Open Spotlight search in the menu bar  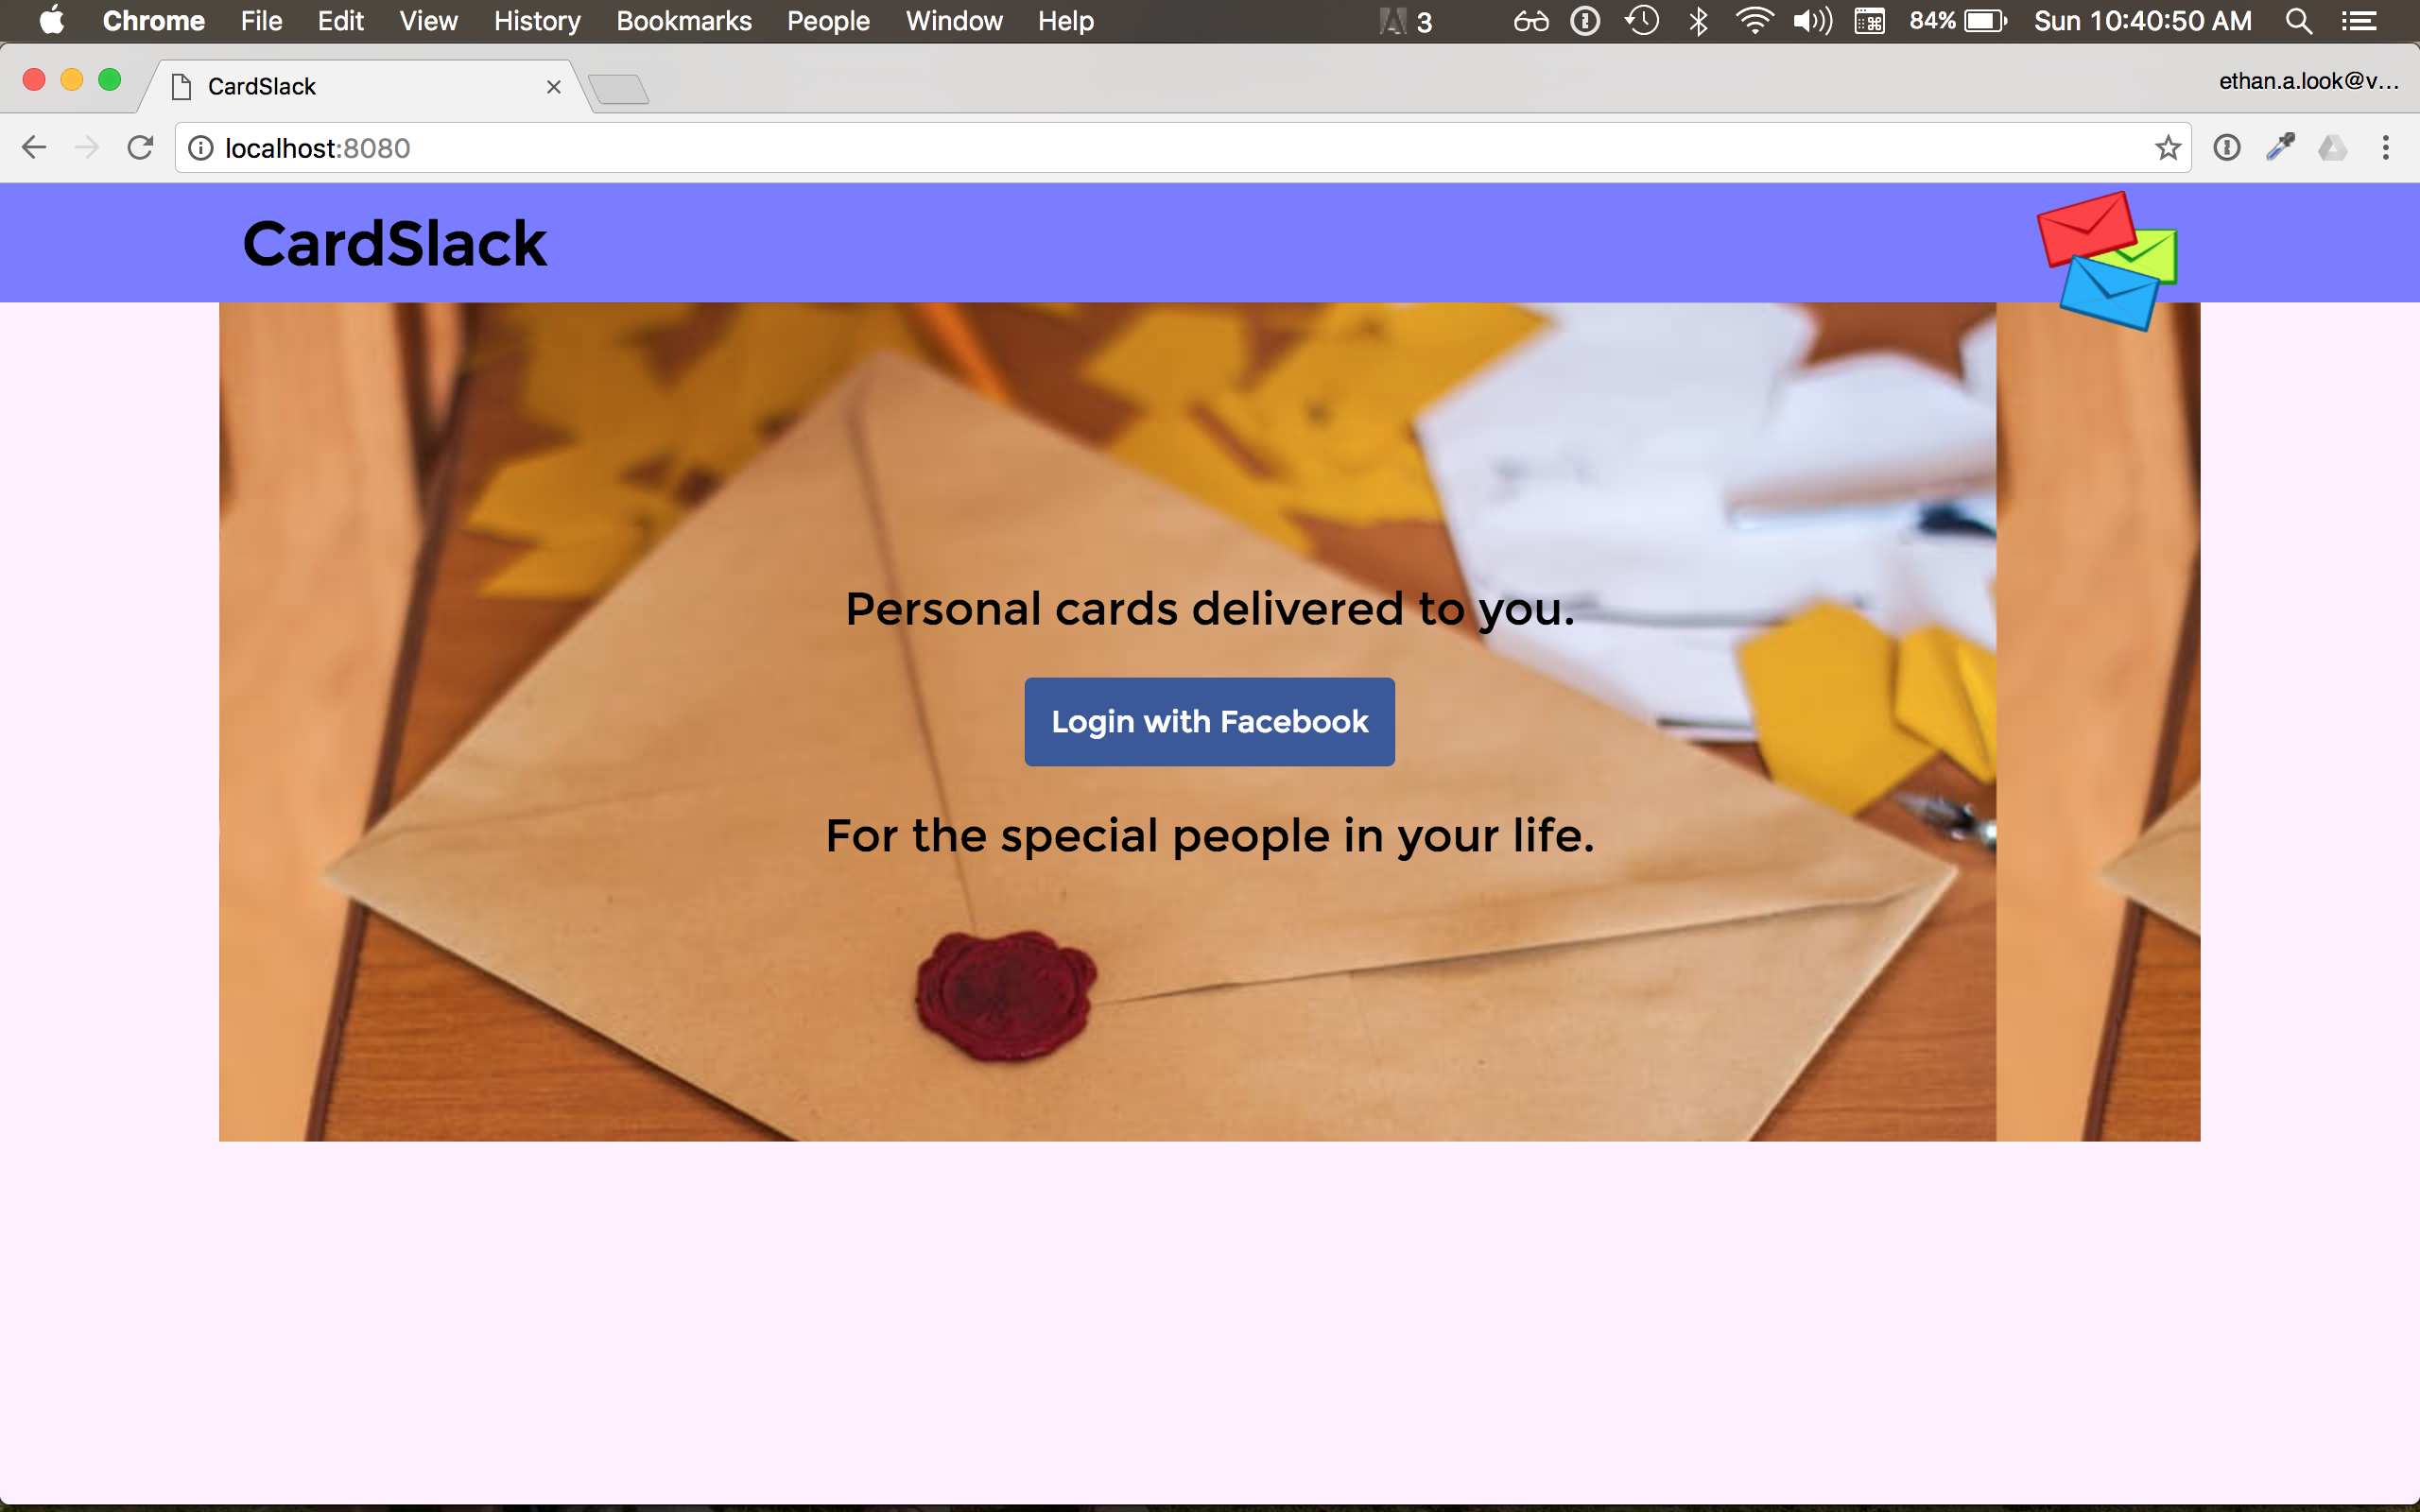tap(2298, 21)
